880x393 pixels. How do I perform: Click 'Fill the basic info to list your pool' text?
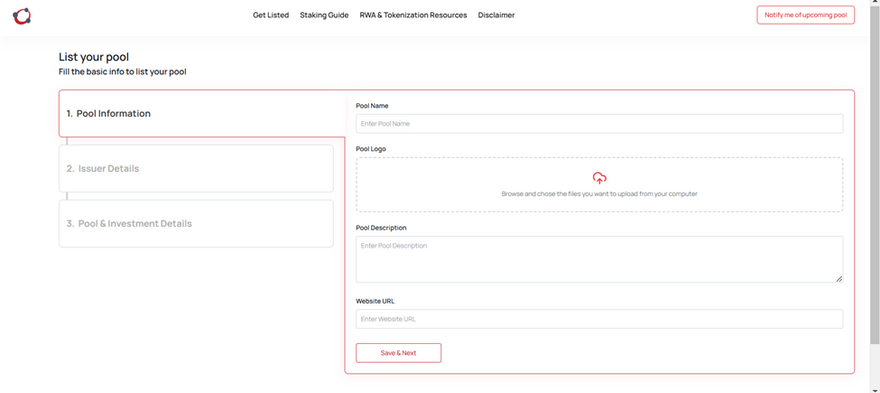click(x=122, y=72)
